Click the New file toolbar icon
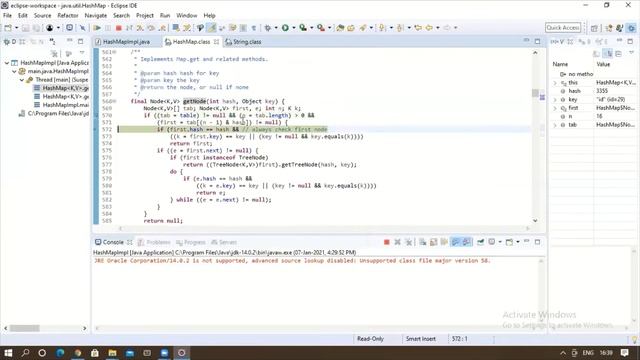This screenshot has width=640, height=360. tap(8, 28)
